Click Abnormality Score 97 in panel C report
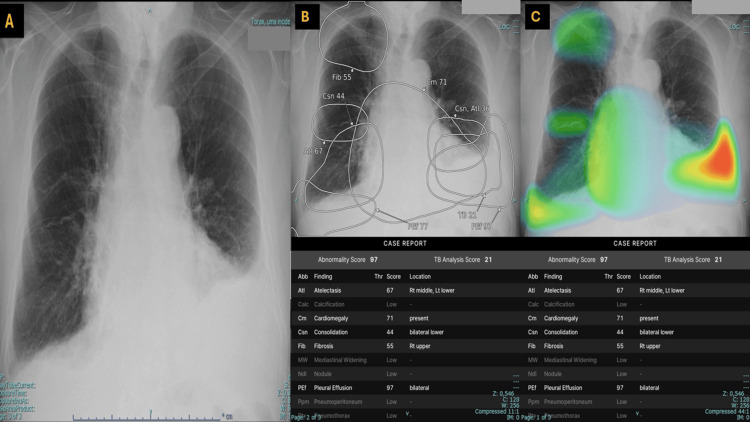Image resolution: width=750 pixels, height=422 pixels. click(x=578, y=260)
